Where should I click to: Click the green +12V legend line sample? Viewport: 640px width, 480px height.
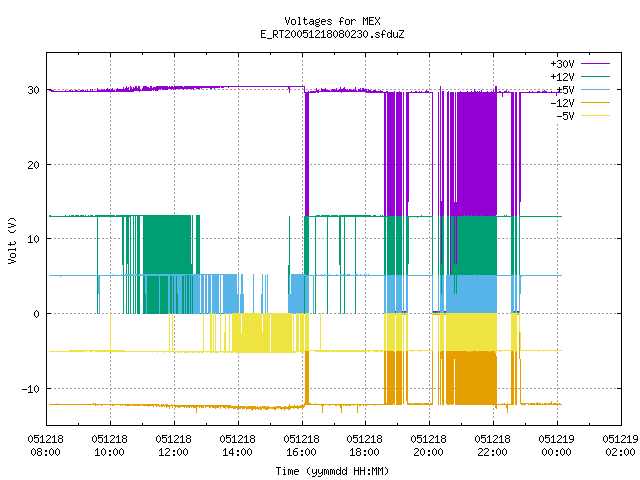tap(595, 76)
